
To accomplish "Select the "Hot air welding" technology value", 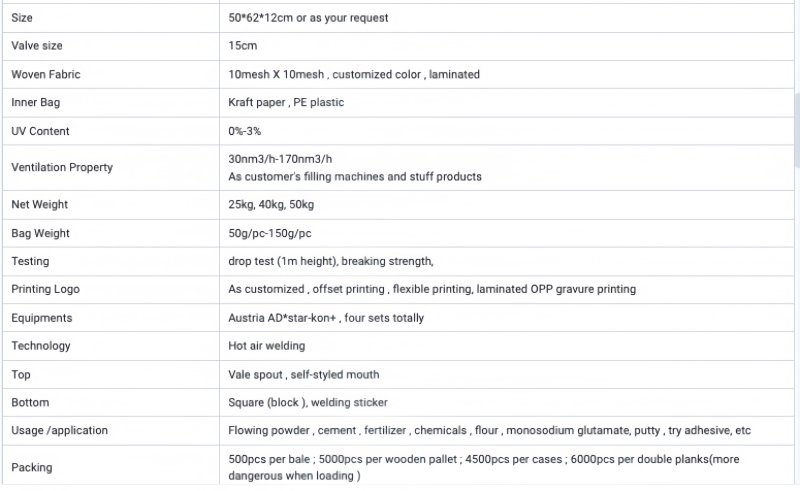I will pos(267,346).
